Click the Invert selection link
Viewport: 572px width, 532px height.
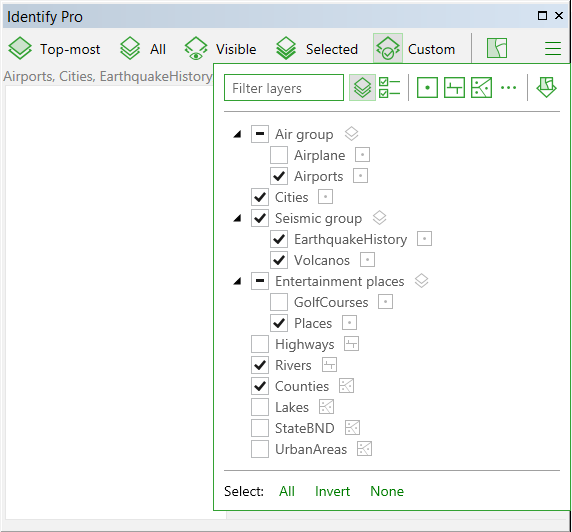[x=332, y=491]
